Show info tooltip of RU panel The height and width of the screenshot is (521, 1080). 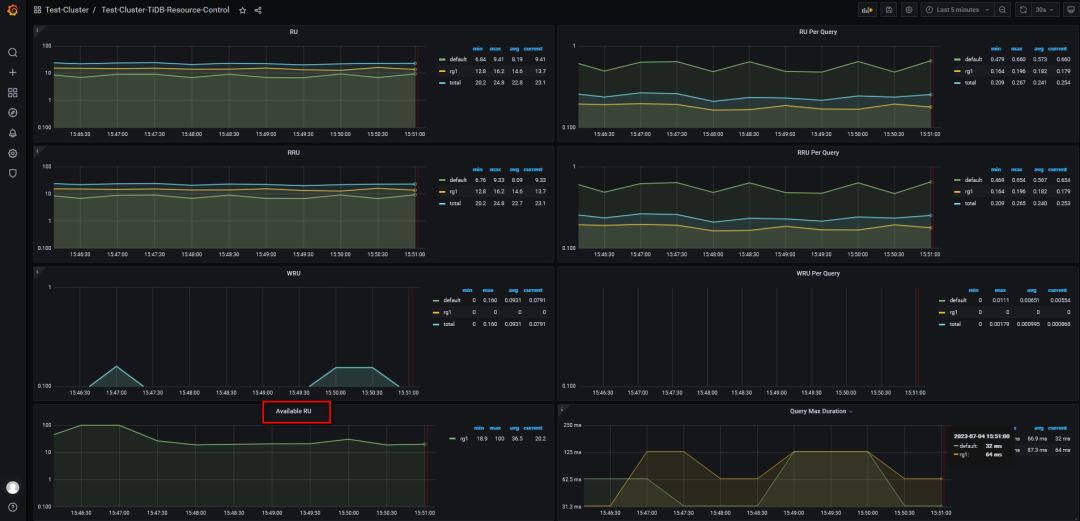pyautogui.click(x=37, y=30)
